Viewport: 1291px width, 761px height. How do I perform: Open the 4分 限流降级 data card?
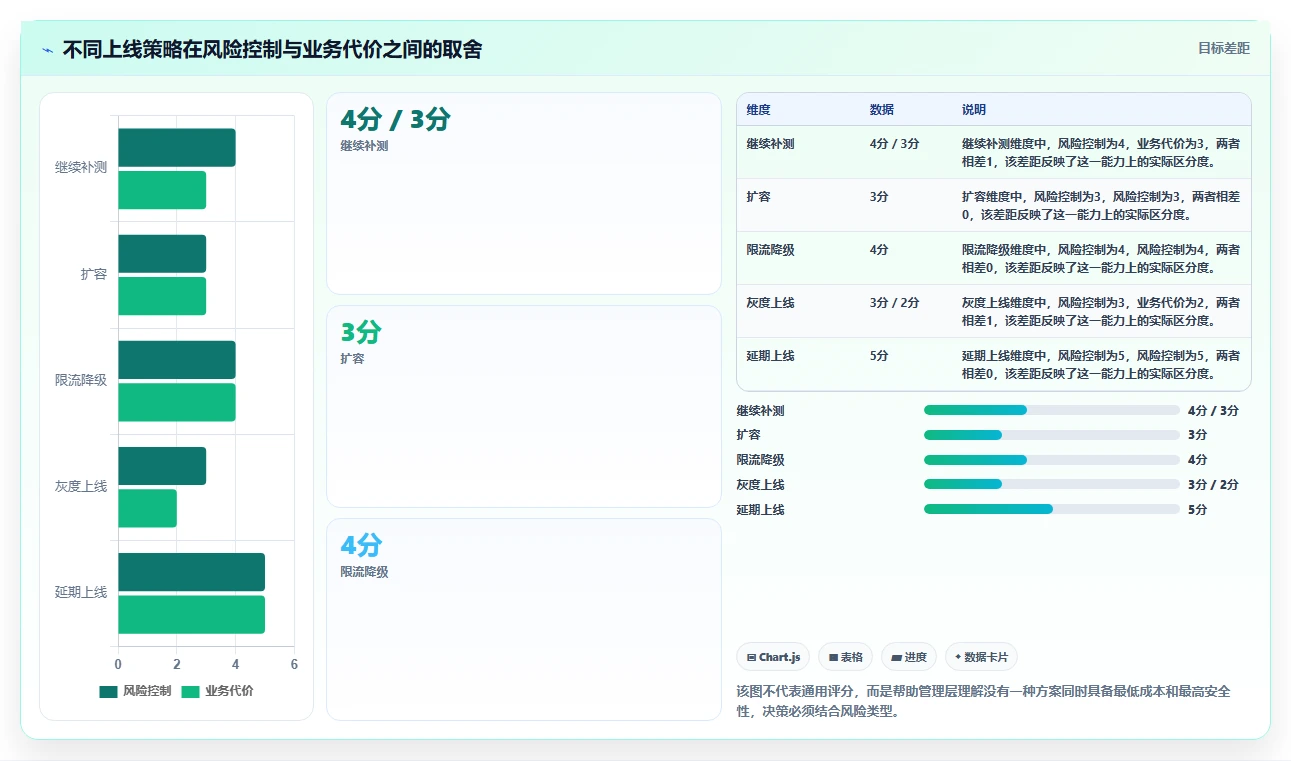pos(524,619)
